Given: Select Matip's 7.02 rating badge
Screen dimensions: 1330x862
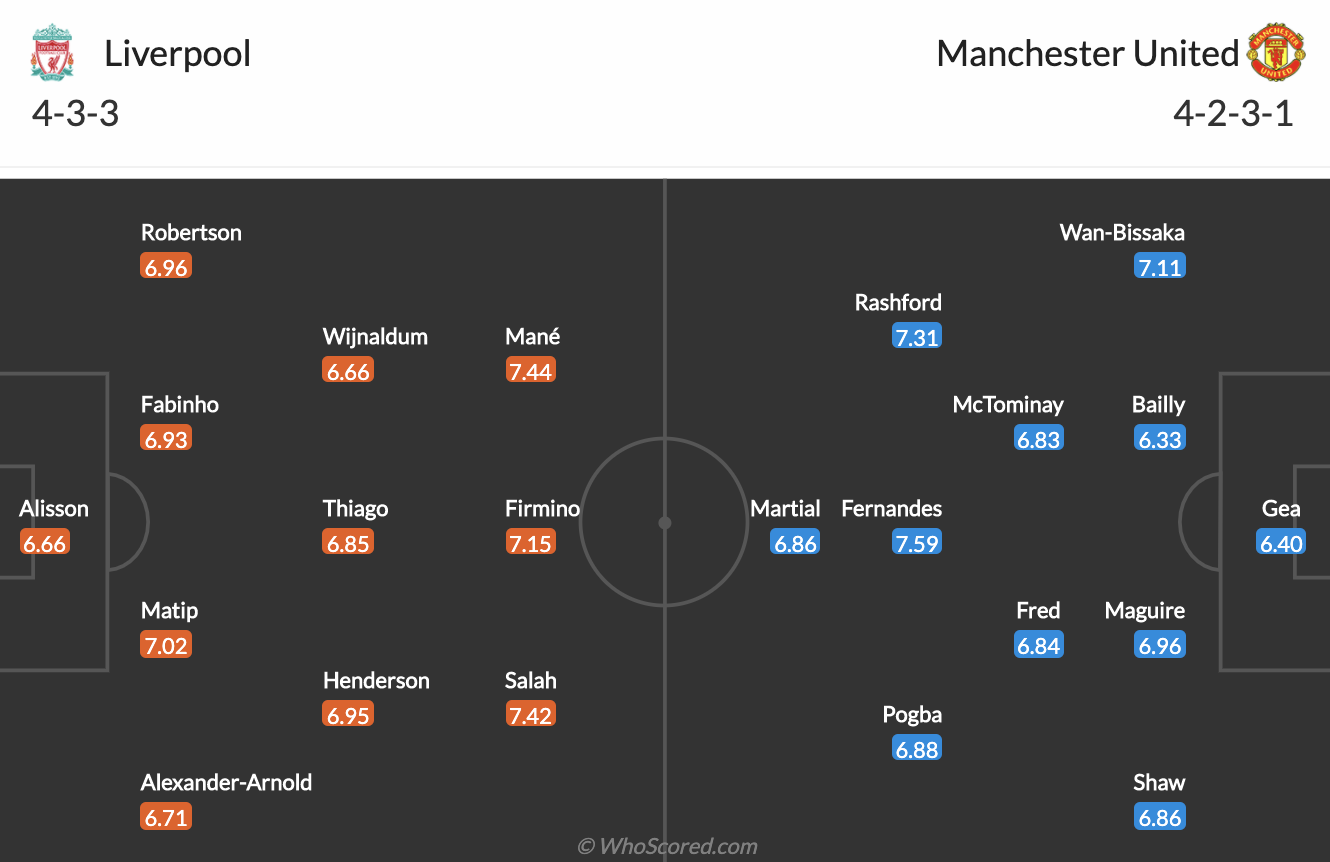Looking at the screenshot, I should tap(166, 645).
